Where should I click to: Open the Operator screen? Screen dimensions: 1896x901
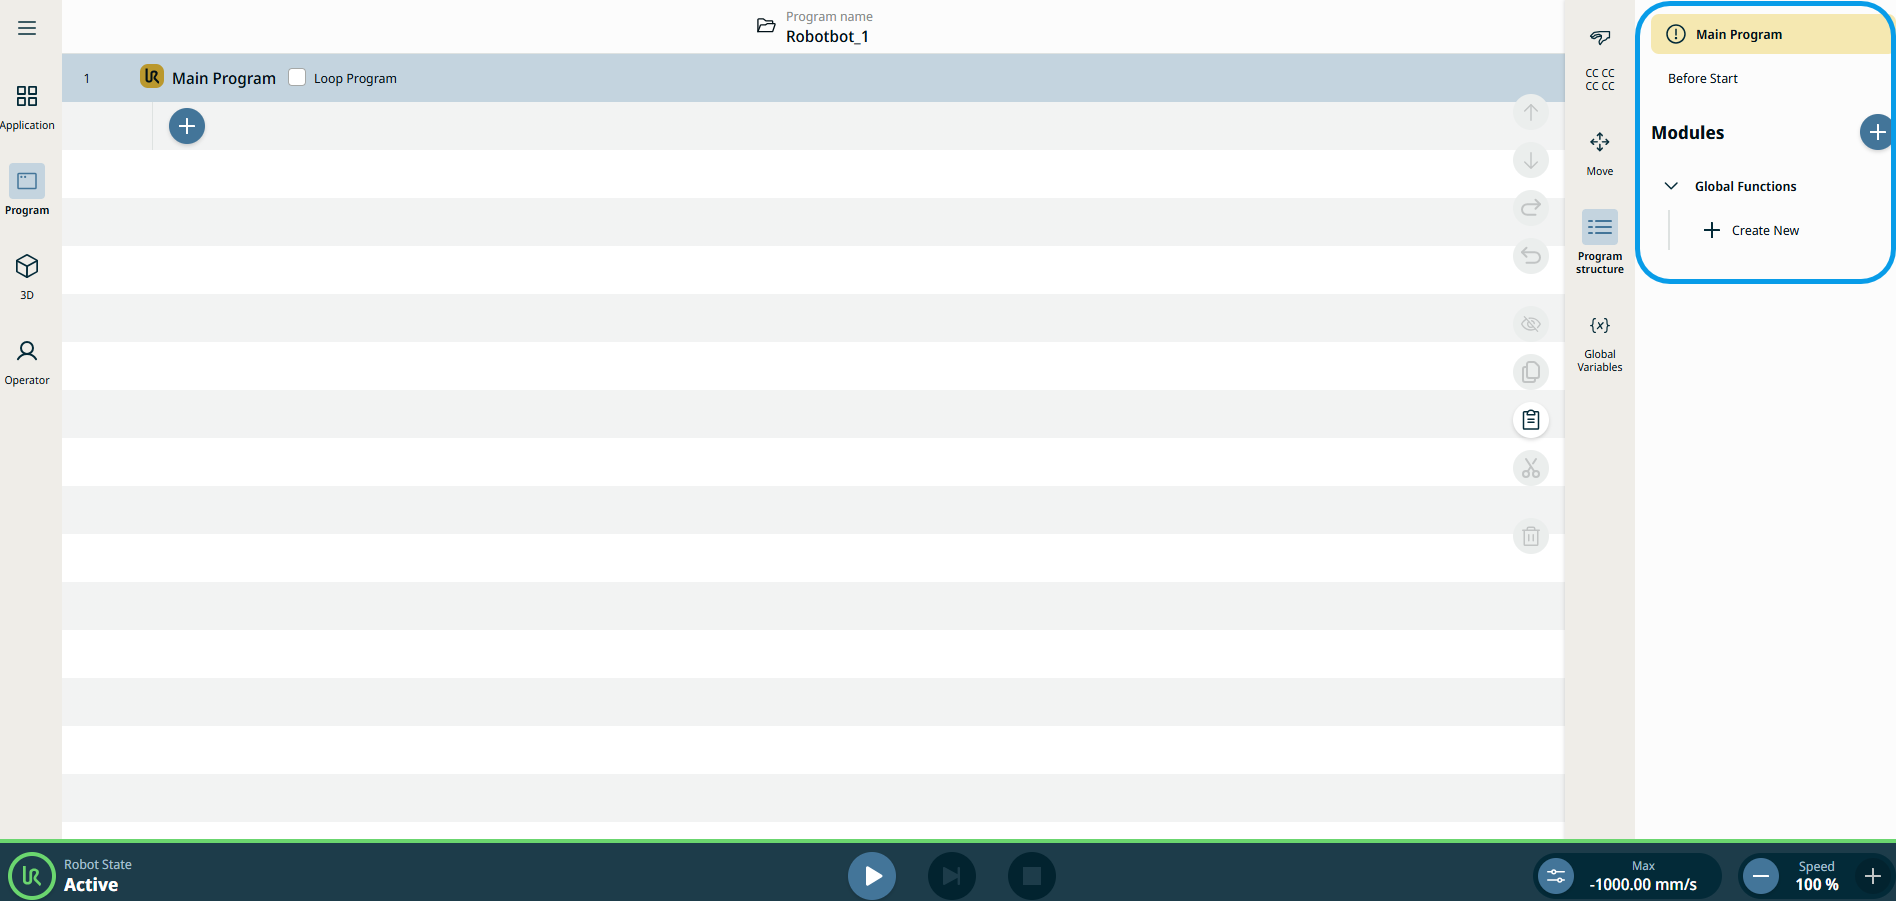pos(27,360)
